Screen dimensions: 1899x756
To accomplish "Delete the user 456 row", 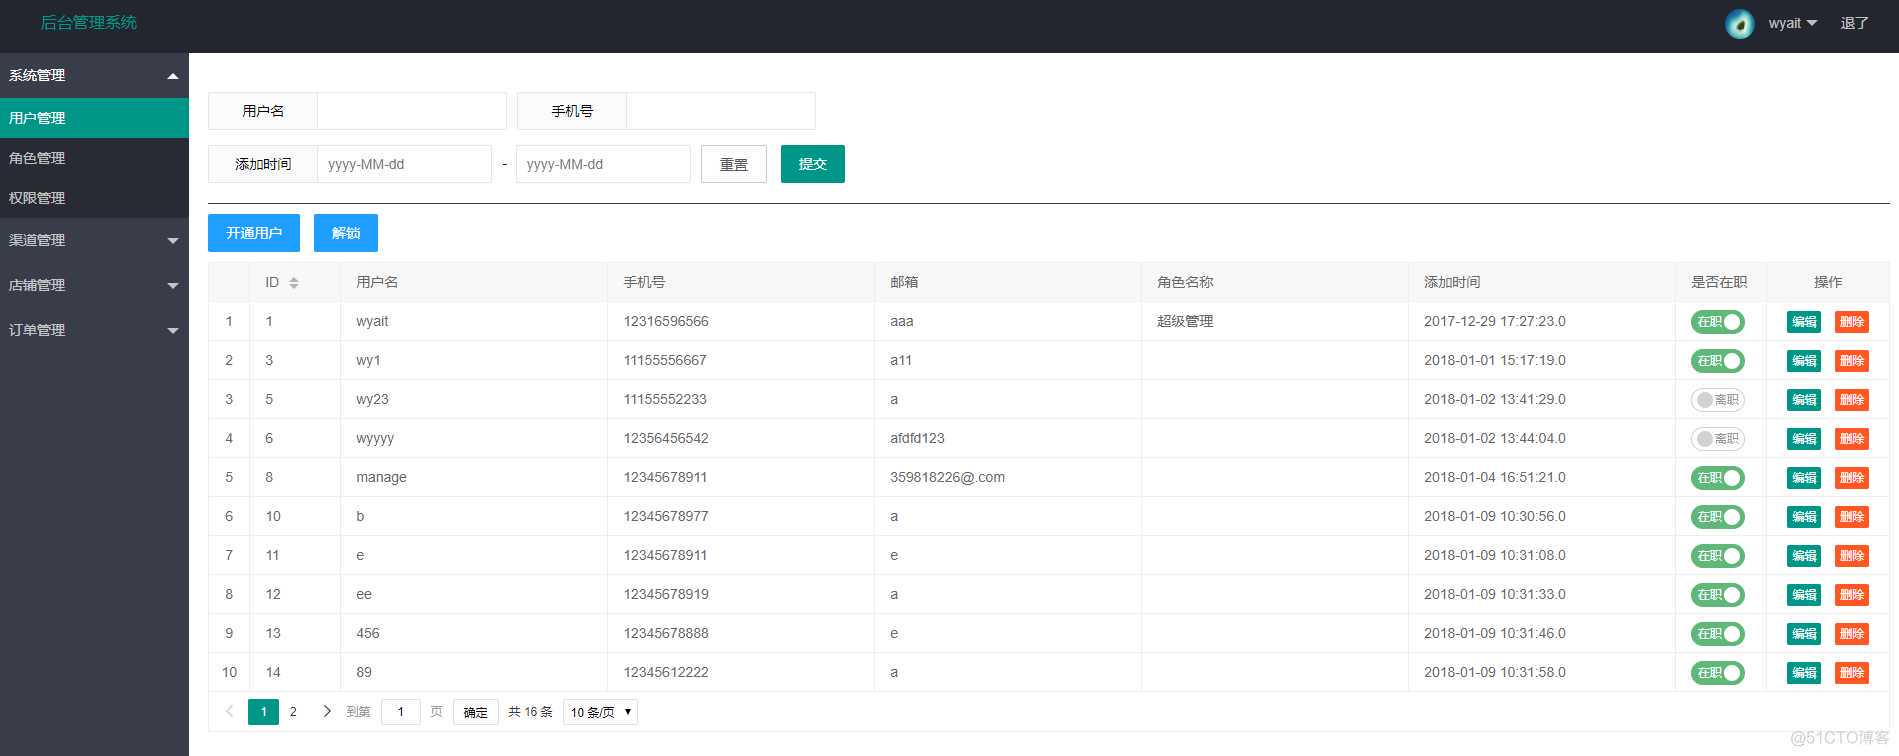I will (1851, 634).
